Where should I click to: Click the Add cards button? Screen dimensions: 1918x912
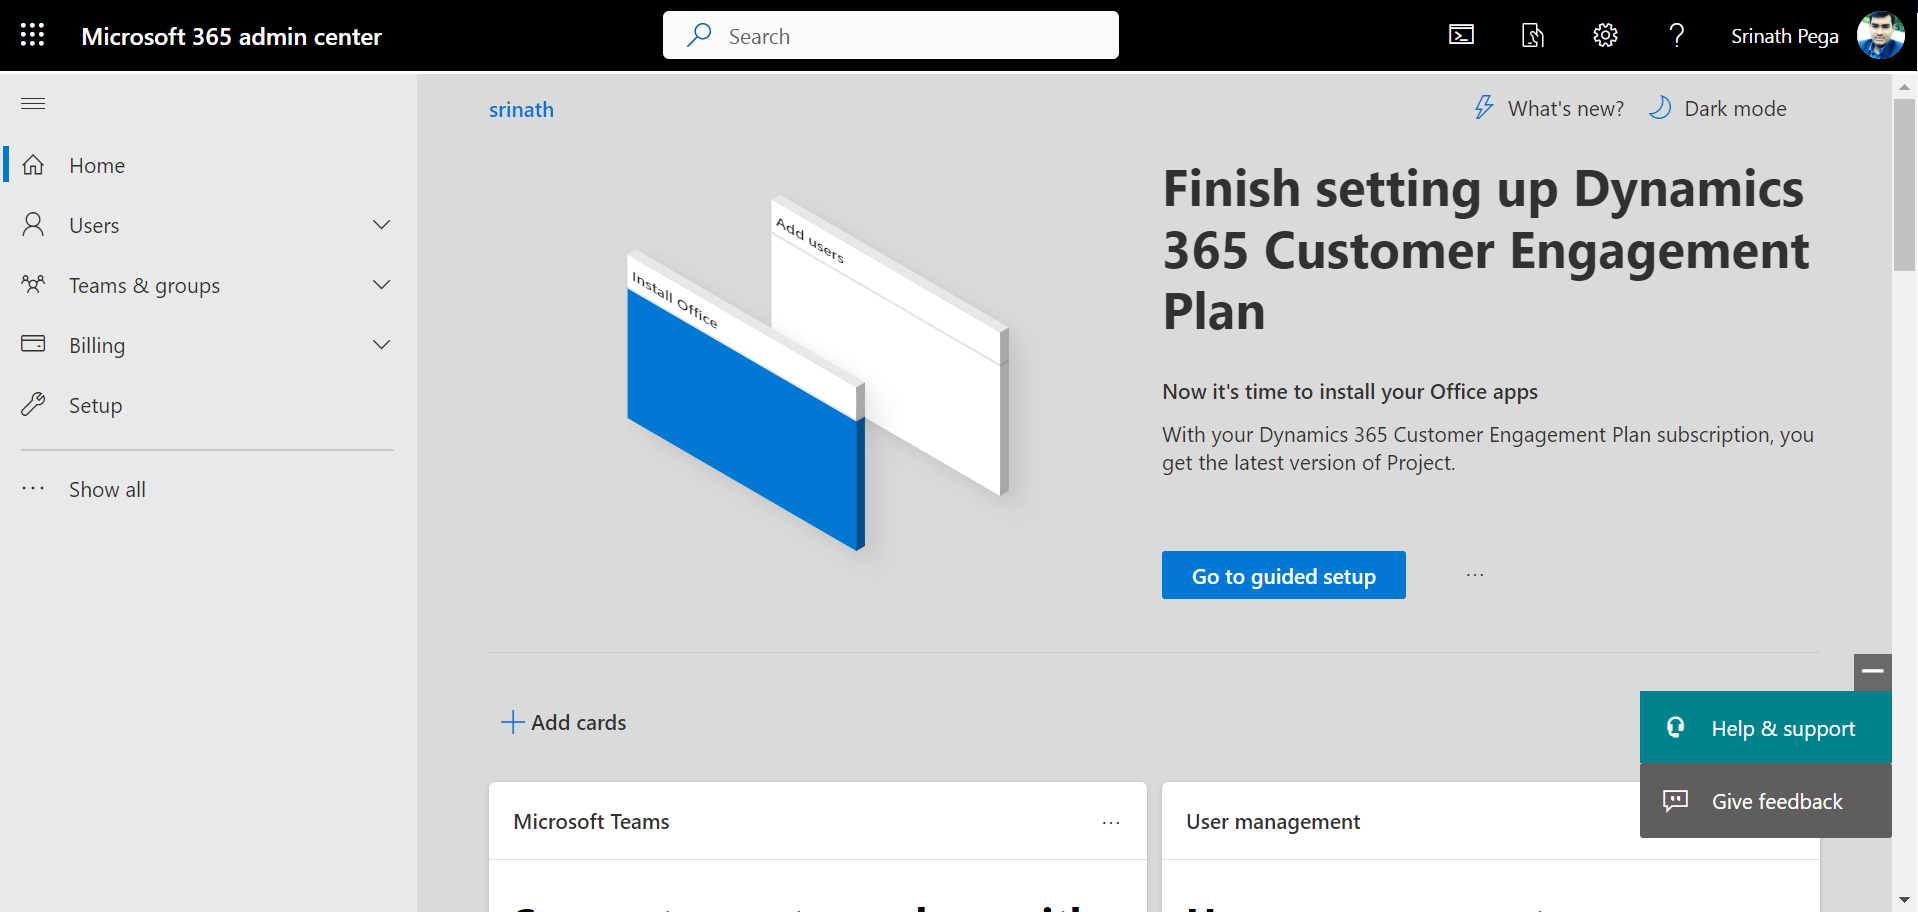click(564, 723)
